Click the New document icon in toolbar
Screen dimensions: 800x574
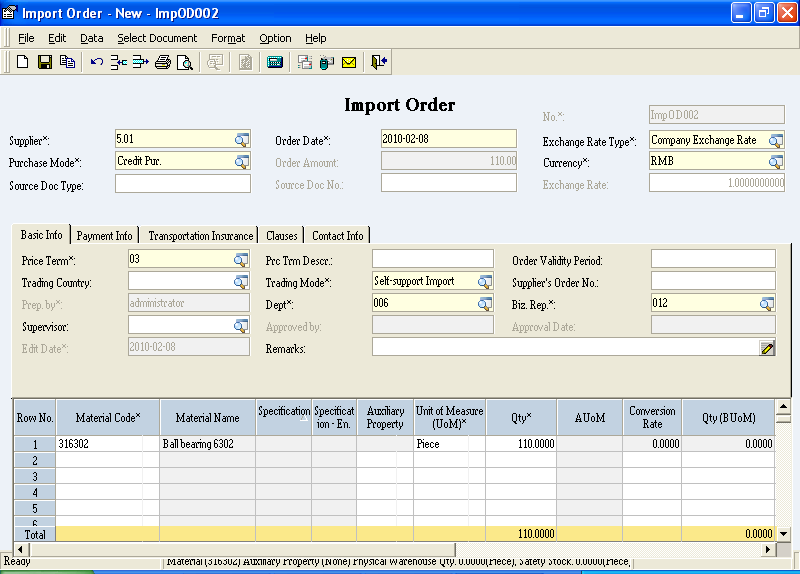point(22,62)
